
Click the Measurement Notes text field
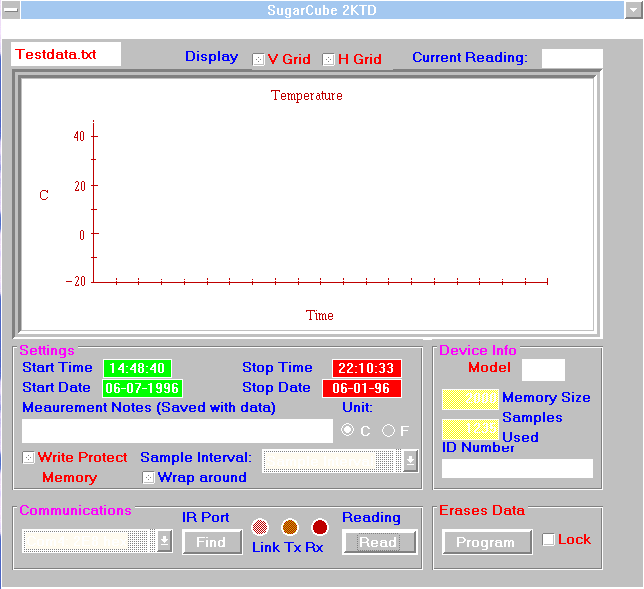pos(177,431)
